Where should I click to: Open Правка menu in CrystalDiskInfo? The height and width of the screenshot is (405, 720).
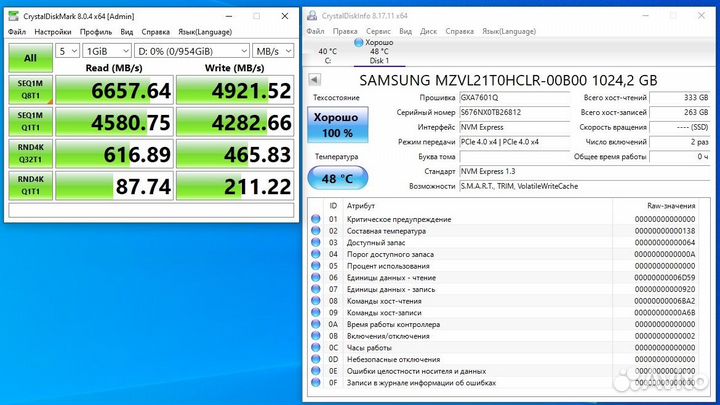345,31
